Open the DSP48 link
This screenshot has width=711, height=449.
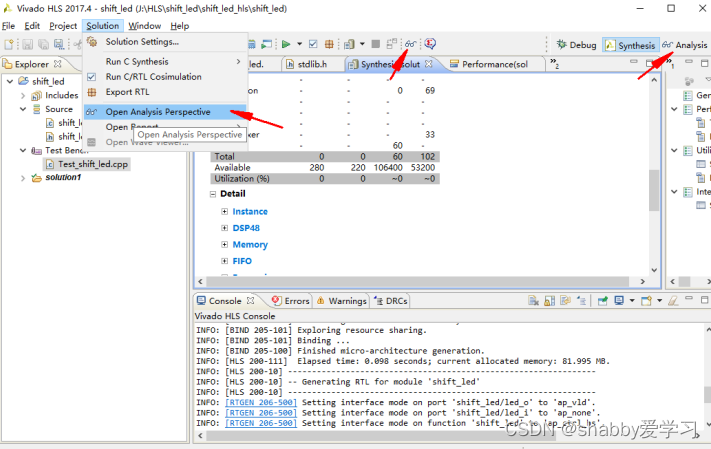click(246, 228)
